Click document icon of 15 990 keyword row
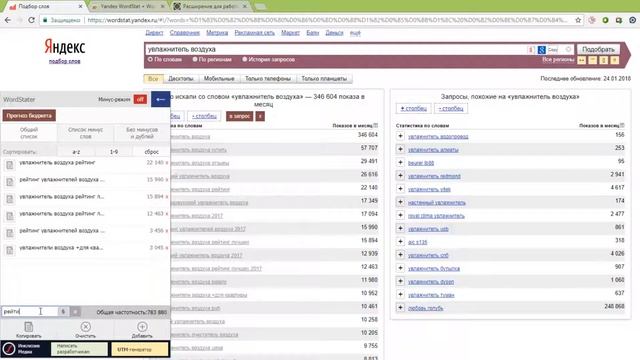 [x=9, y=182]
